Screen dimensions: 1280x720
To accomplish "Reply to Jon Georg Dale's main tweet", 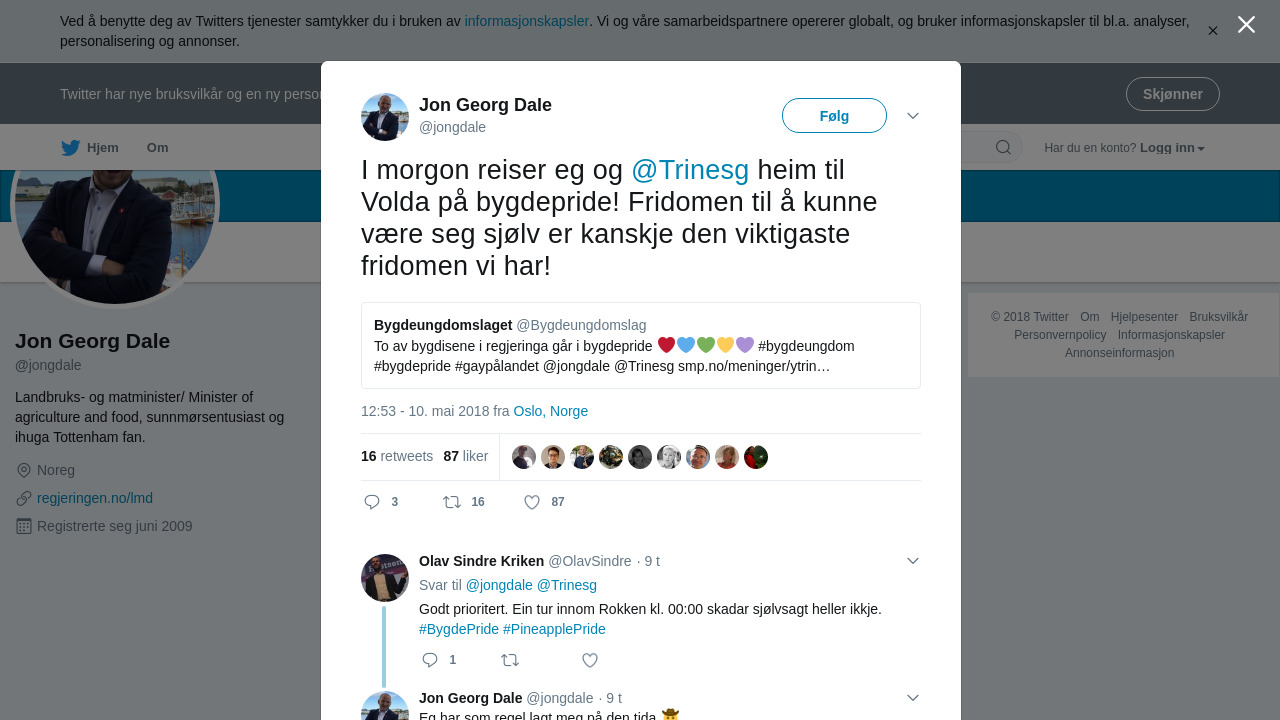I will (372, 502).
